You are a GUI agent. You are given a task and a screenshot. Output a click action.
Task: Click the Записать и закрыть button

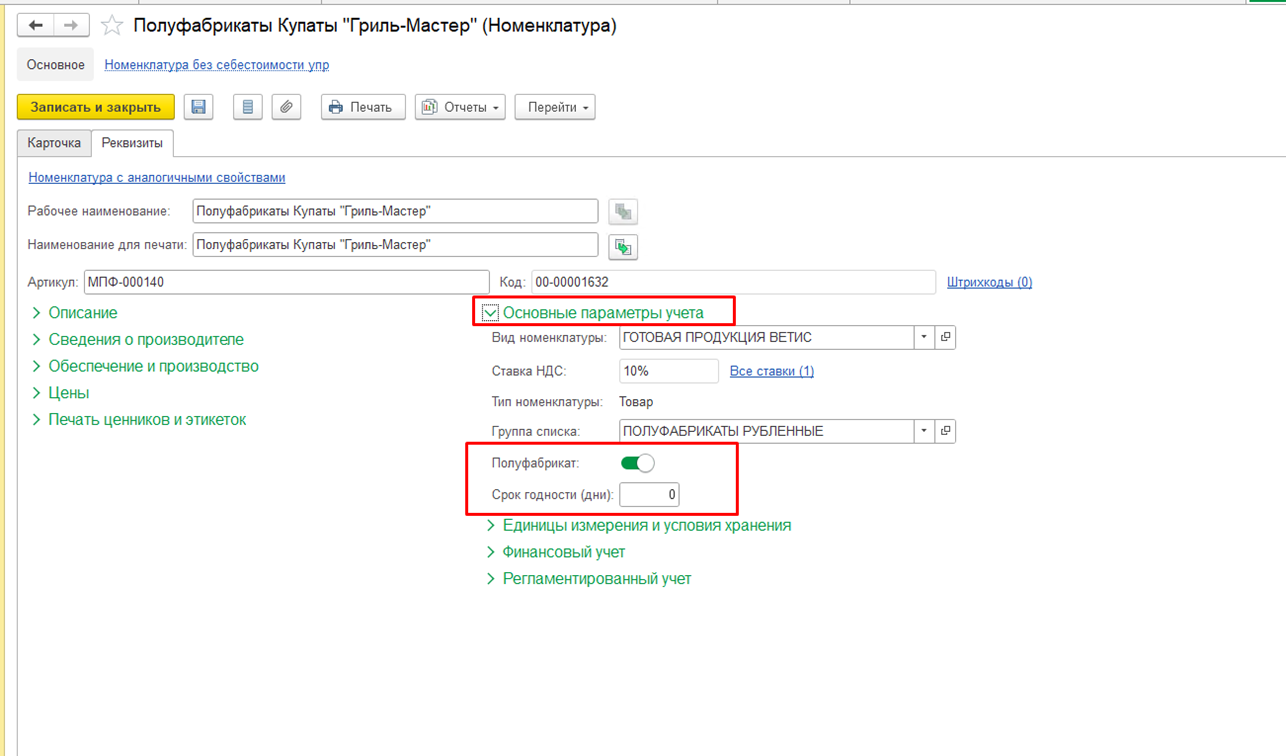[x=96, y=107]
